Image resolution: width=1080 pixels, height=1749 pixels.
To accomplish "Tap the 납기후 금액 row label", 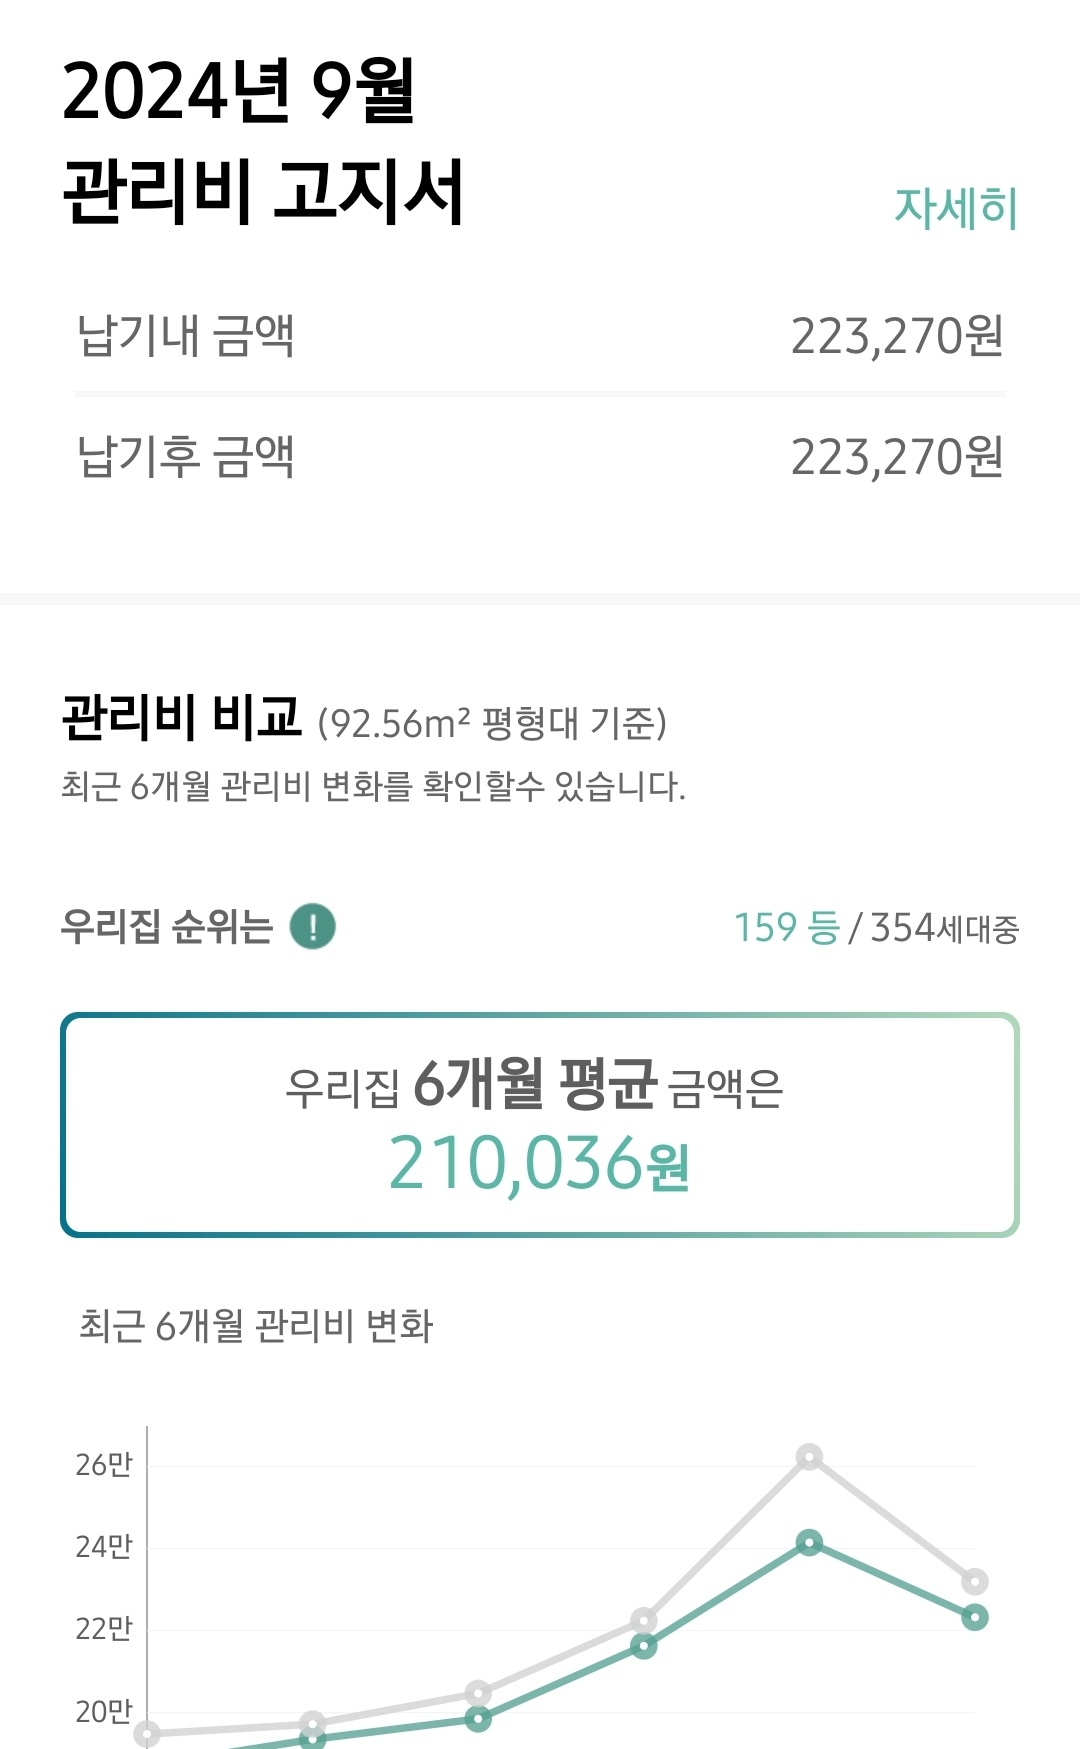I will point(186,457).
